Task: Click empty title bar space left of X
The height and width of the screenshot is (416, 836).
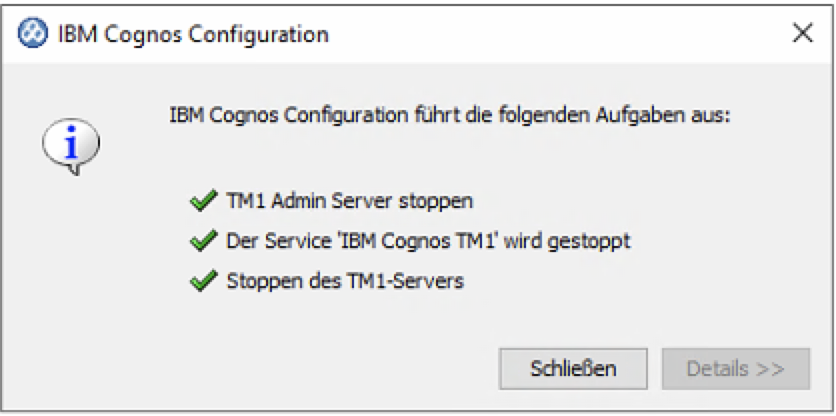Action: (560, 34)
